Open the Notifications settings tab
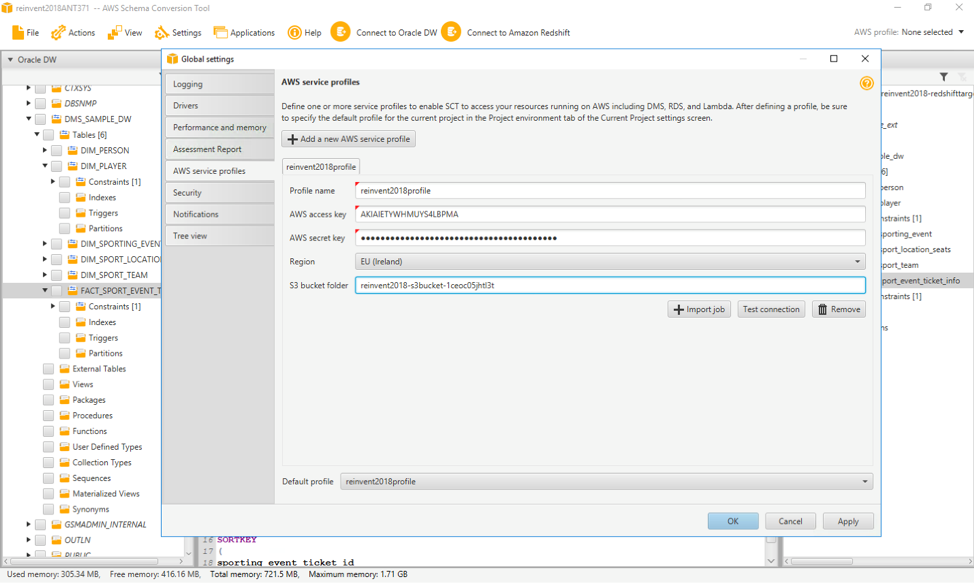This screenshot has height=583, width=974. 220,214
